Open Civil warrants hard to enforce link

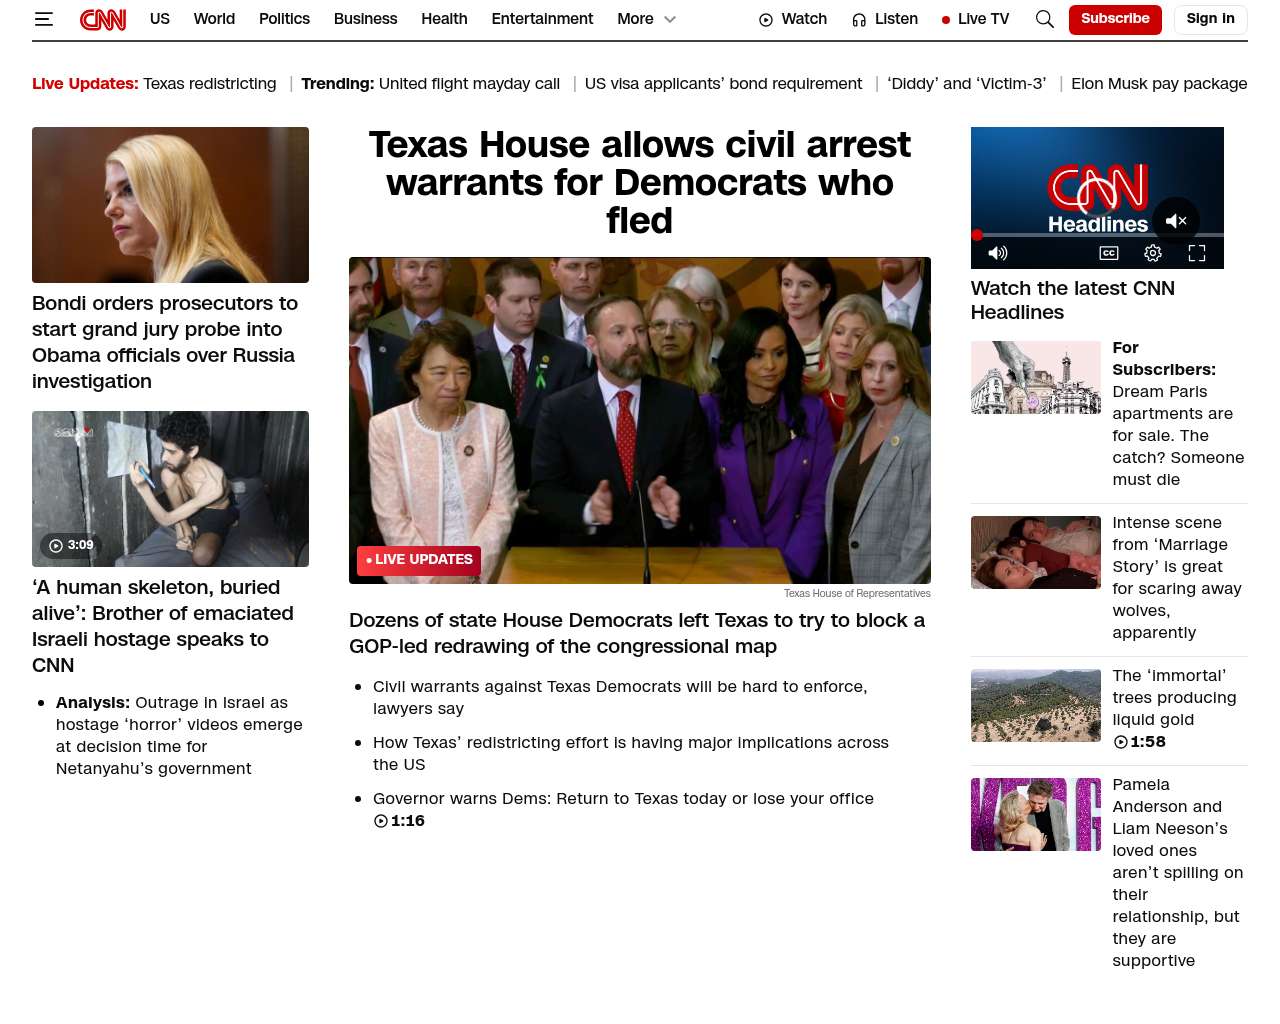point(620,698)
